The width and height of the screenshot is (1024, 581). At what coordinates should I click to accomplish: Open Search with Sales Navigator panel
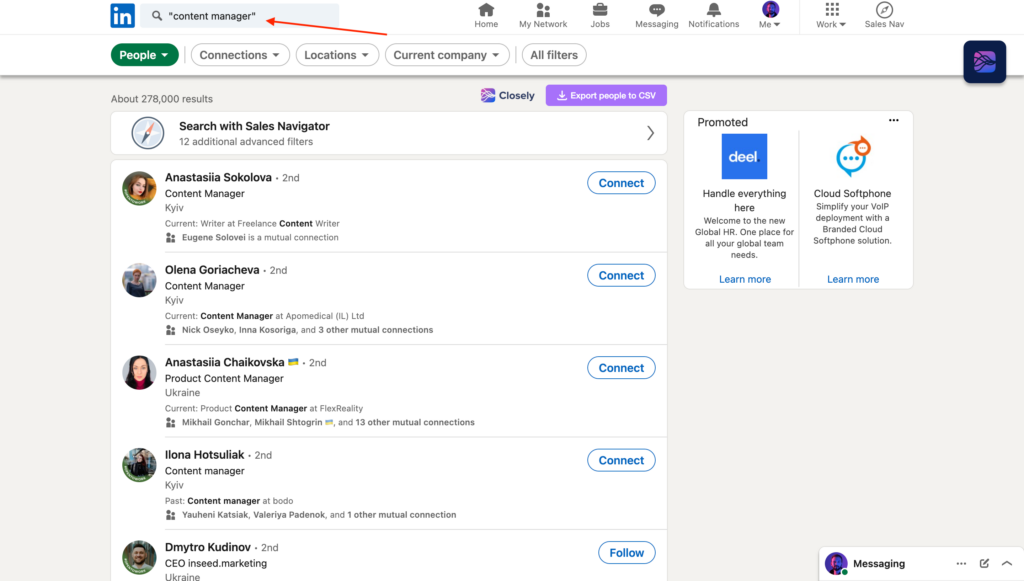coord(390,132)
